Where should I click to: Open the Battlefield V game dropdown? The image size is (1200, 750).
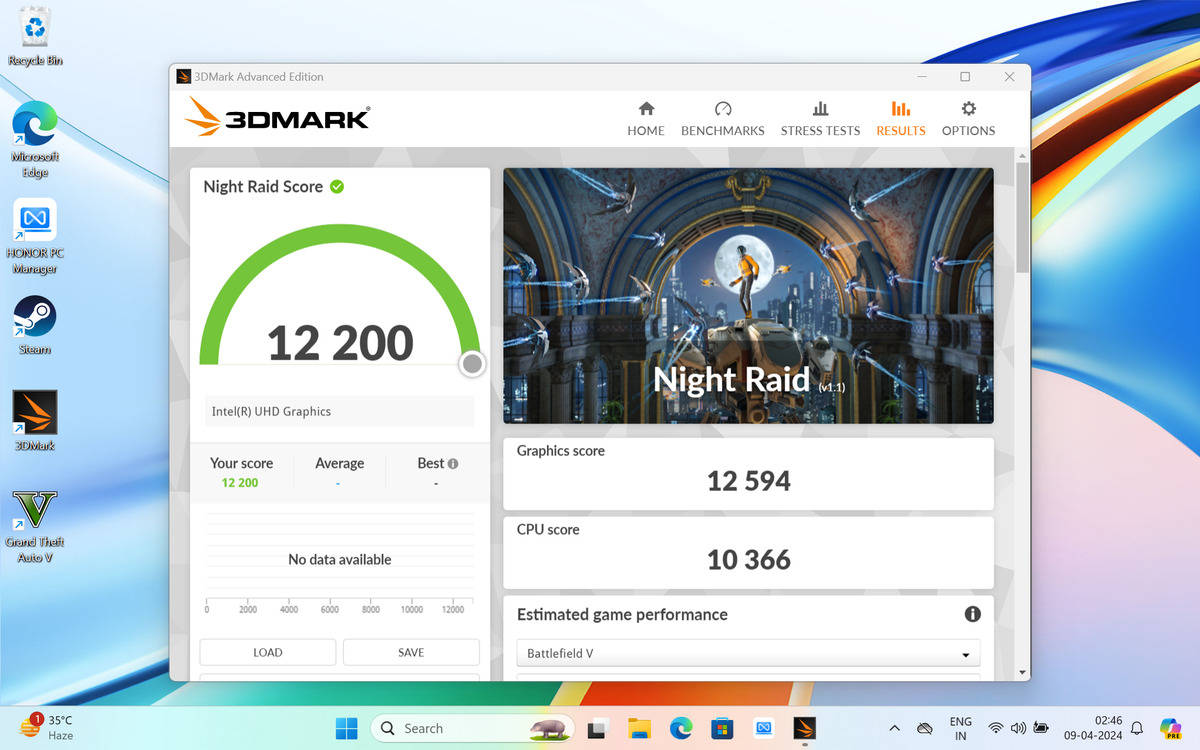tap(748, 653)
